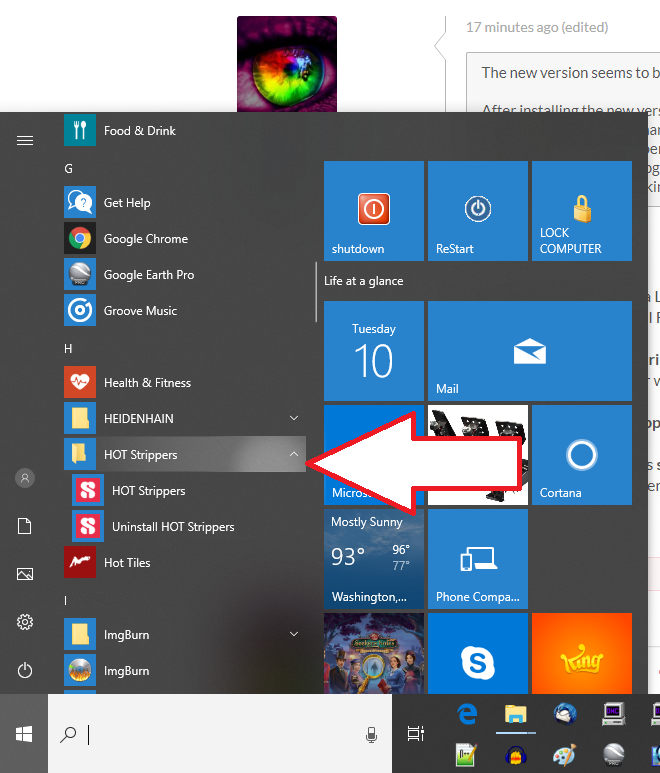The width and height of the screenshot is (660, 773).
Task: Open Documents from Start sidebar
Action: click(25, 526)
